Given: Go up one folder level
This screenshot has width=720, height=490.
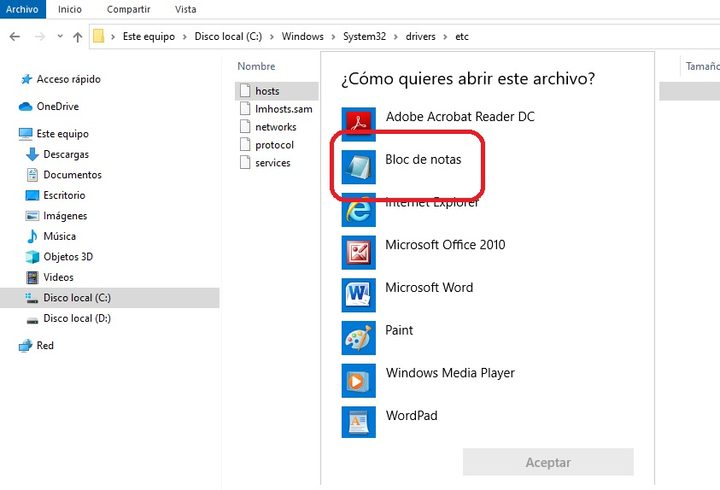Looking at the screenshot, I should point(78,37).
